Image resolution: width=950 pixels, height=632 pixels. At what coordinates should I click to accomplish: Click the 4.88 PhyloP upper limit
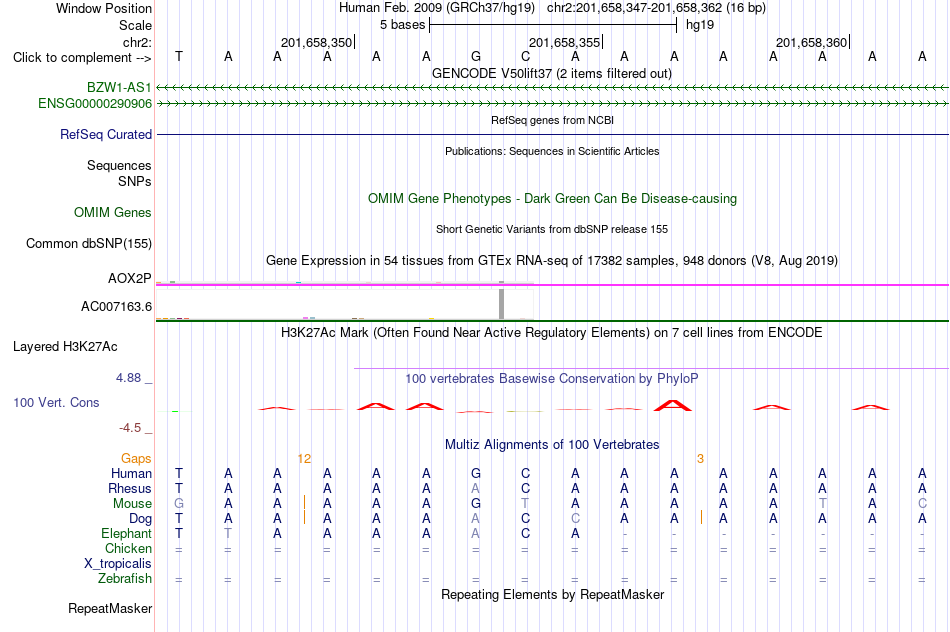pyautogui.click(x=128, y=378)
